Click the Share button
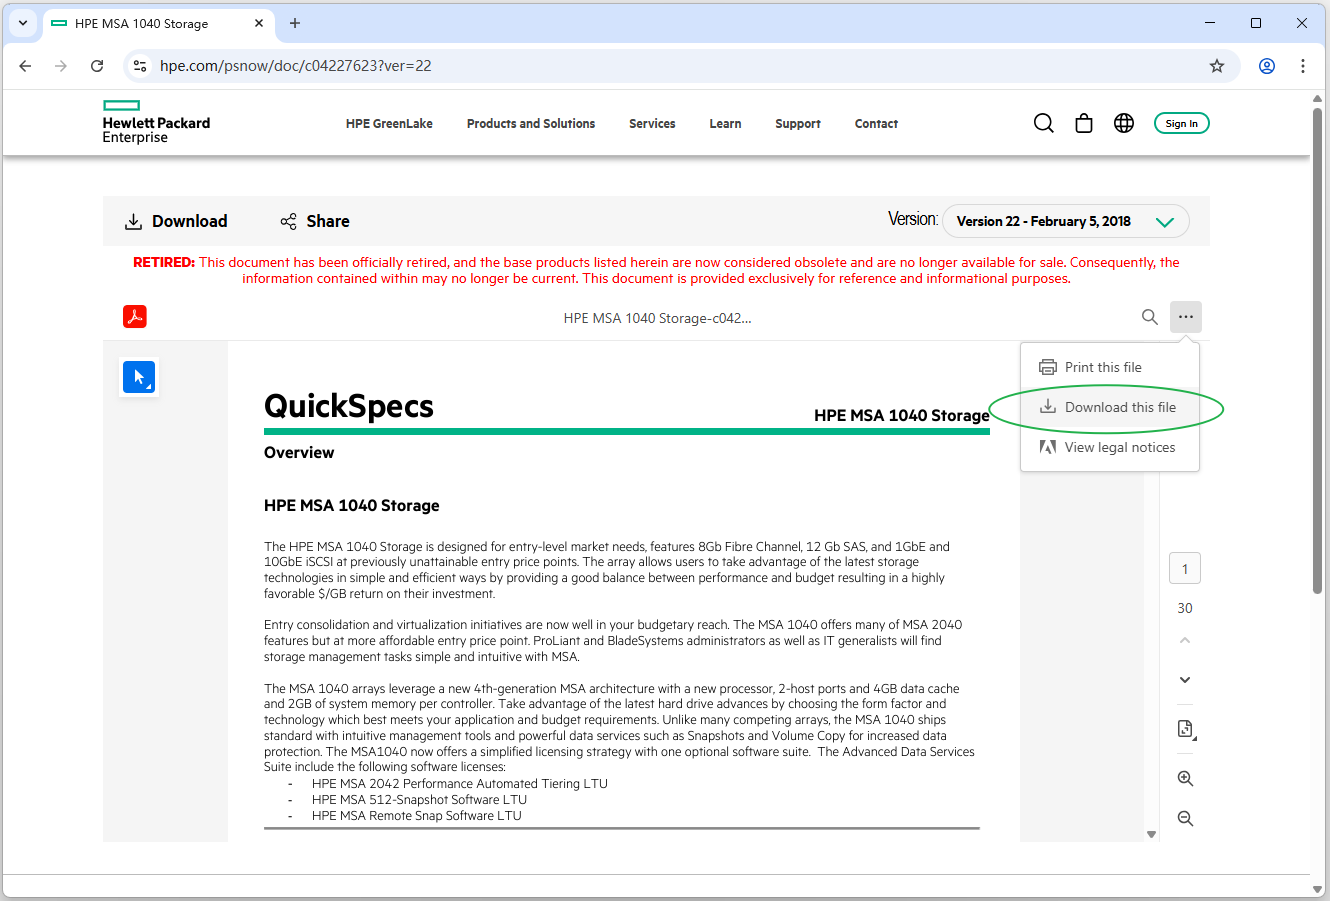Image resolution: width=1330 pixels, height=901 pixels. [315, 221]
